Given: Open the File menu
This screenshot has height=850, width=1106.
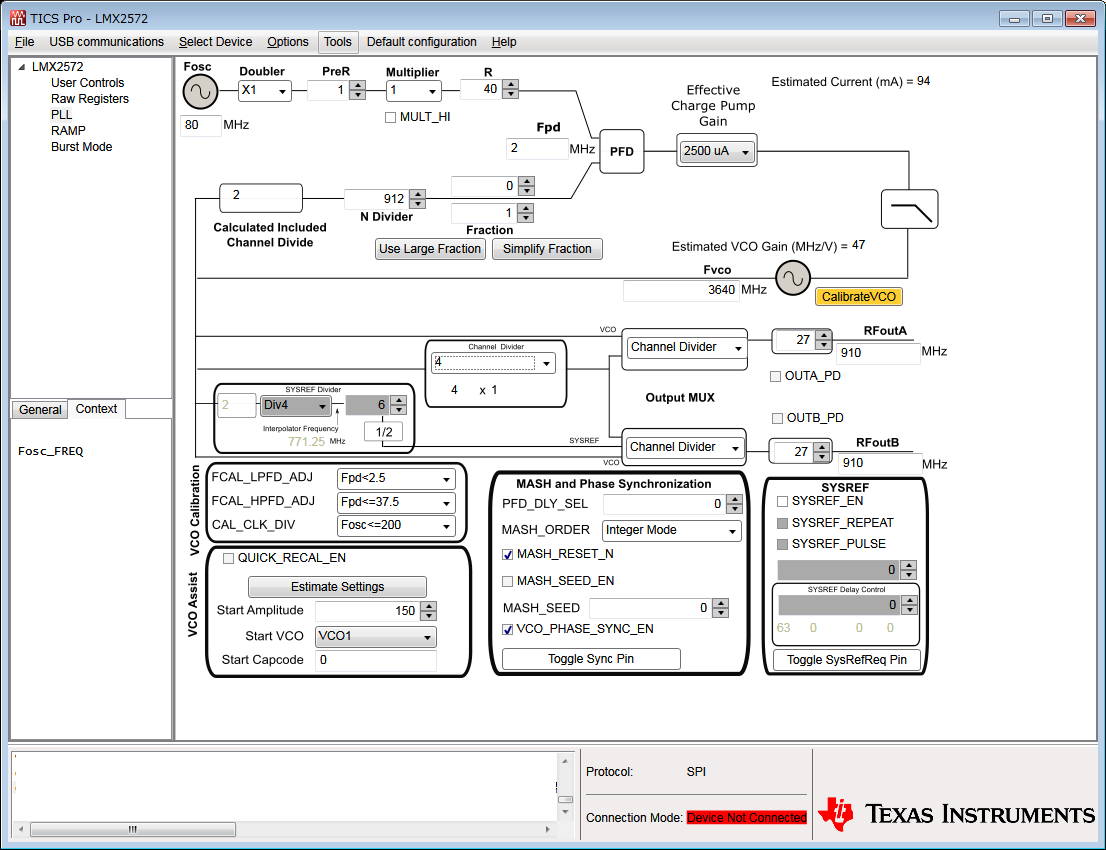Looking at the screenshot, I should click(x=24, y=42).
